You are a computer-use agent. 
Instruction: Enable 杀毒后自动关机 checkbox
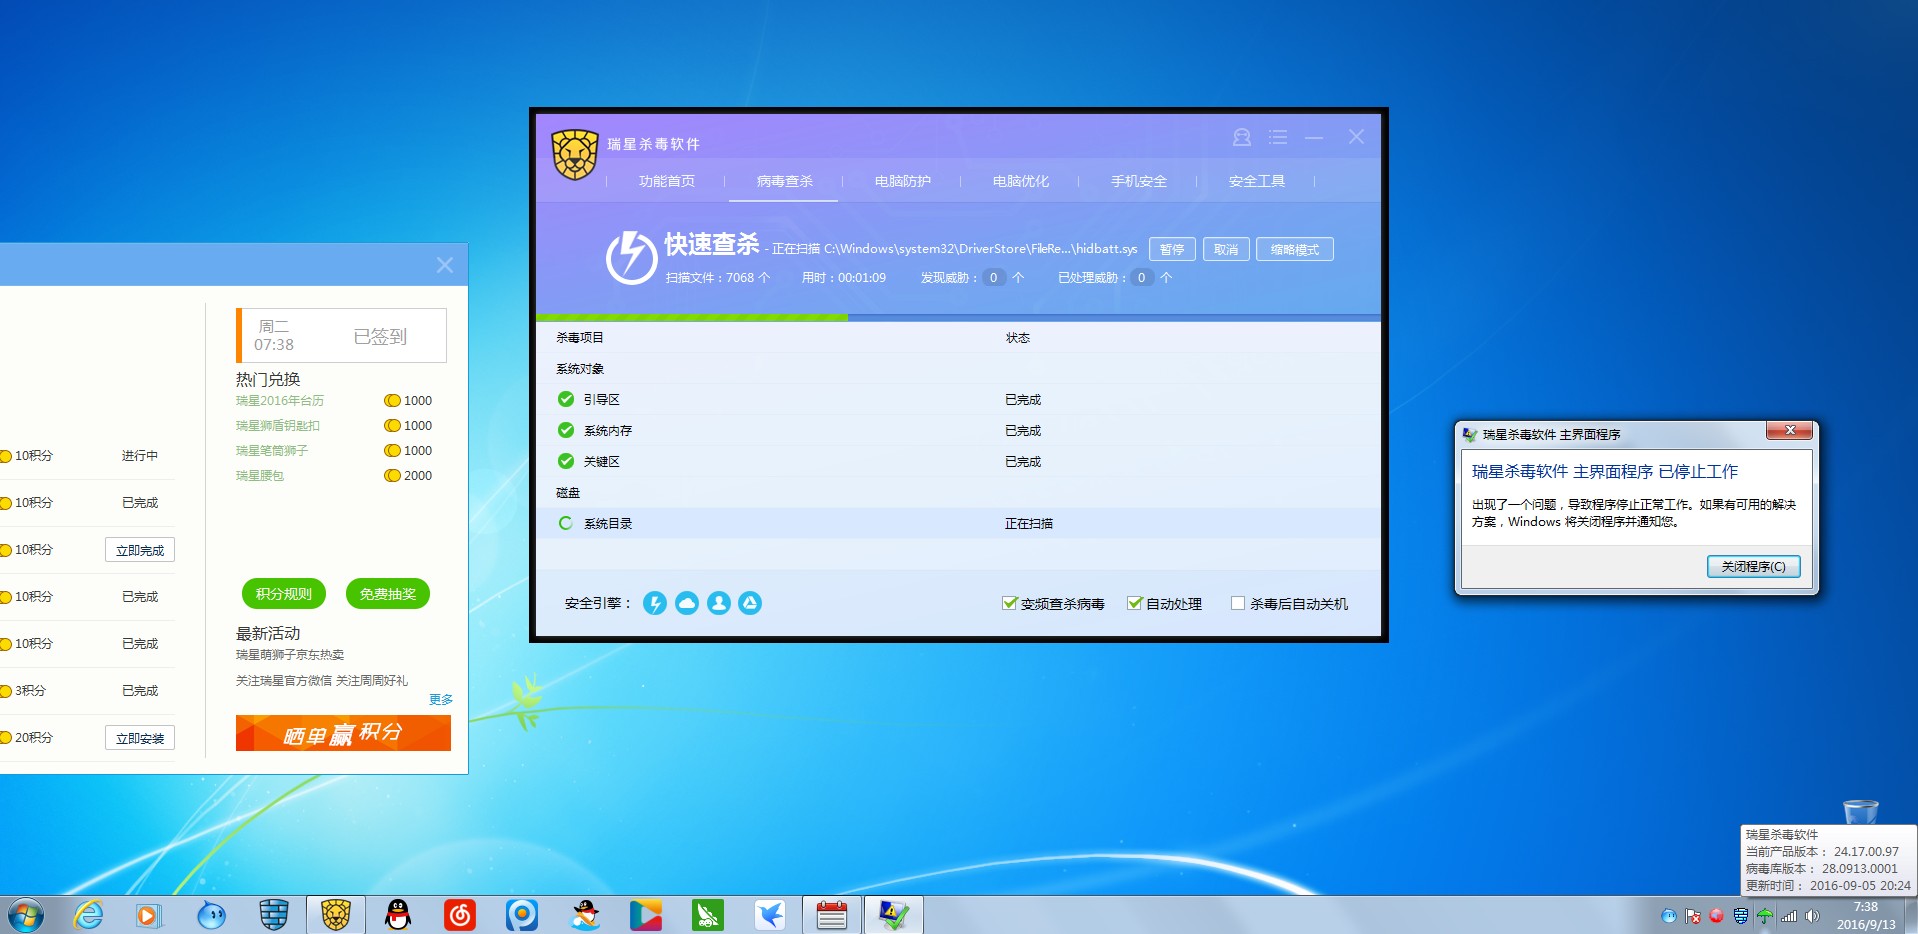1238,603
